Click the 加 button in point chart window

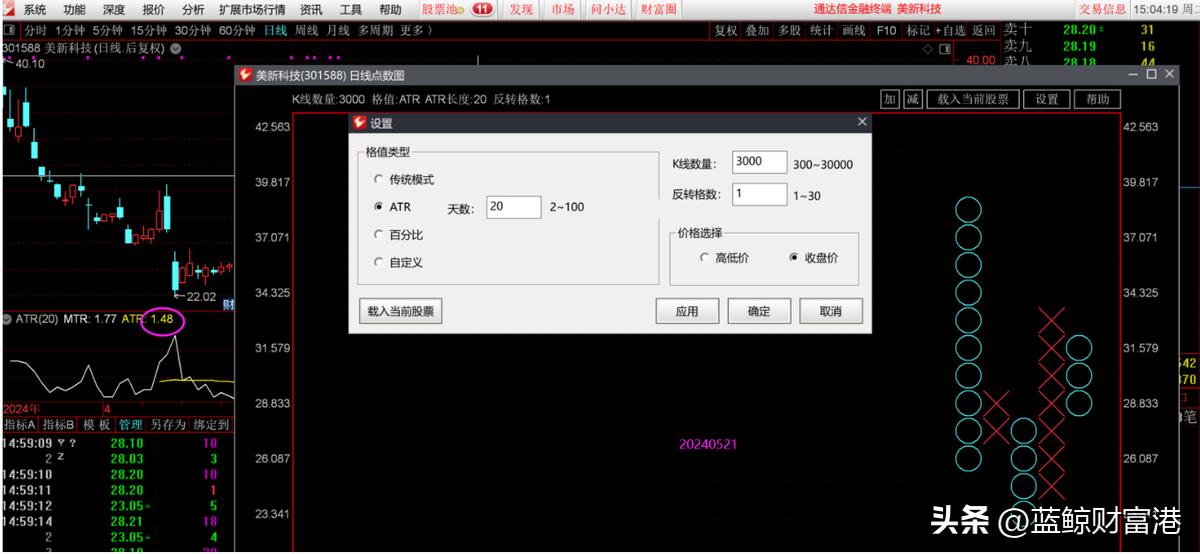click(890, 99)
